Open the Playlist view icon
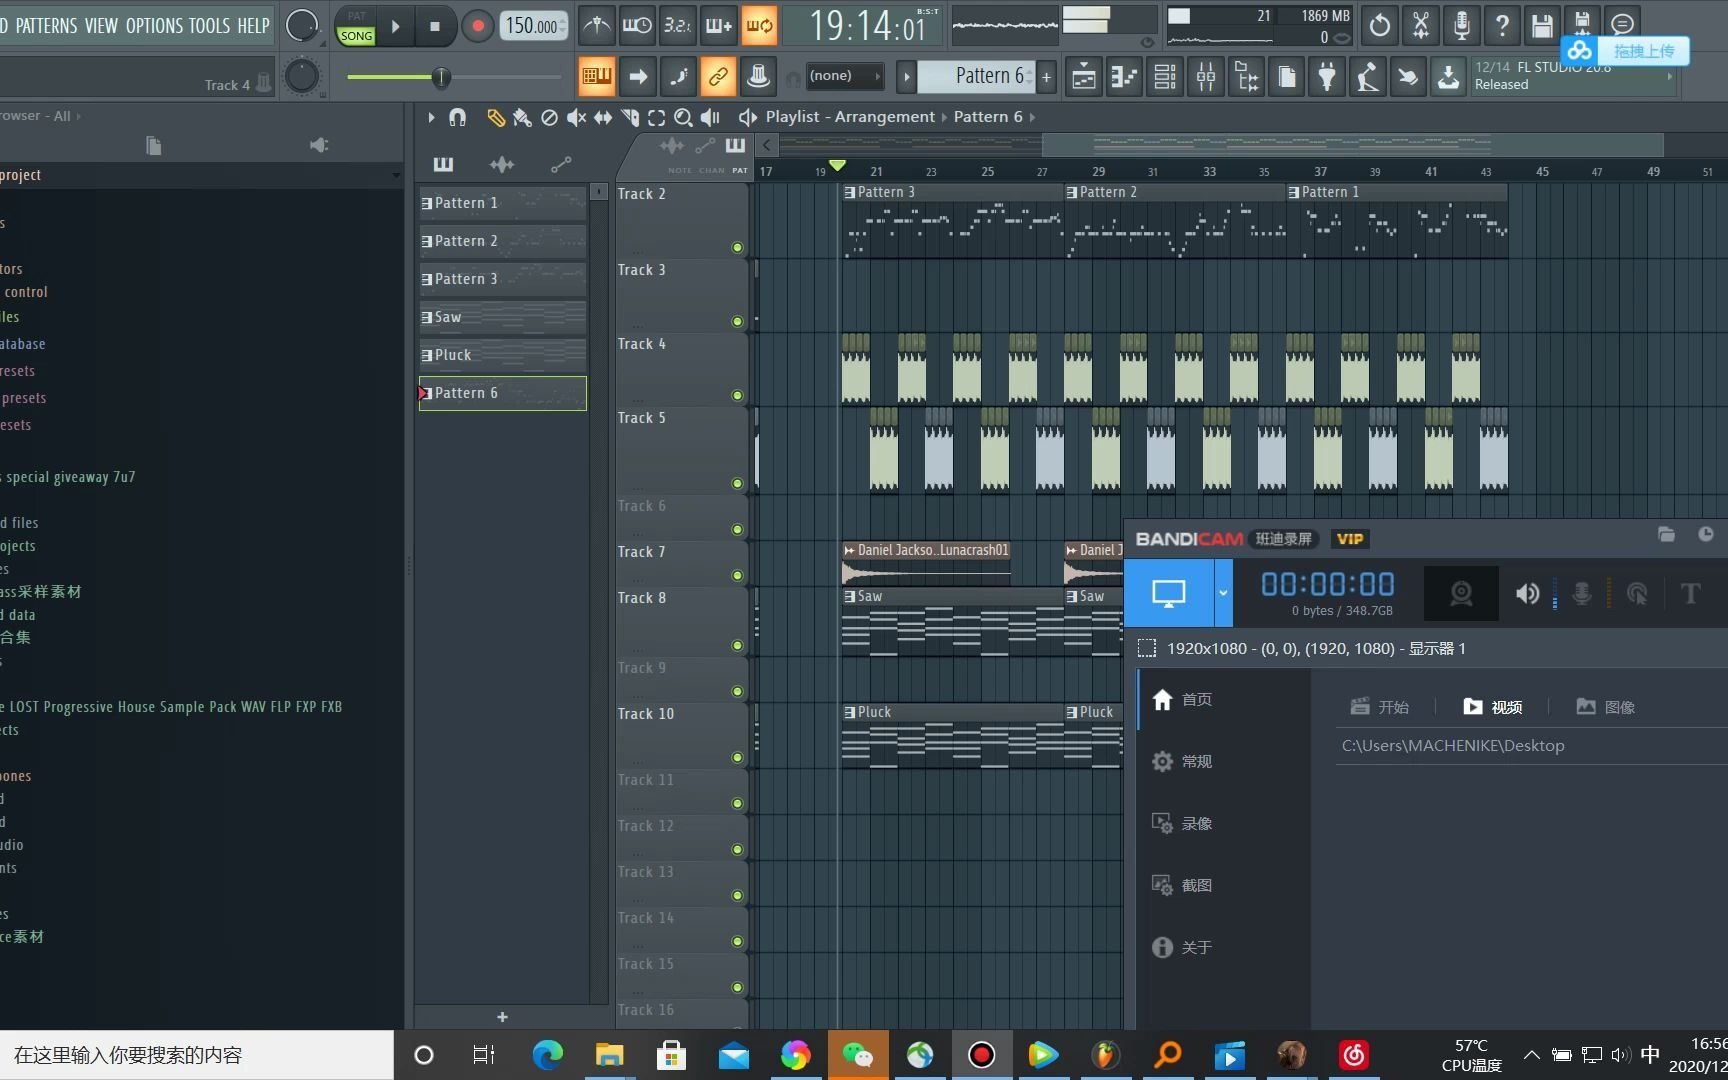 [1084, 76]
